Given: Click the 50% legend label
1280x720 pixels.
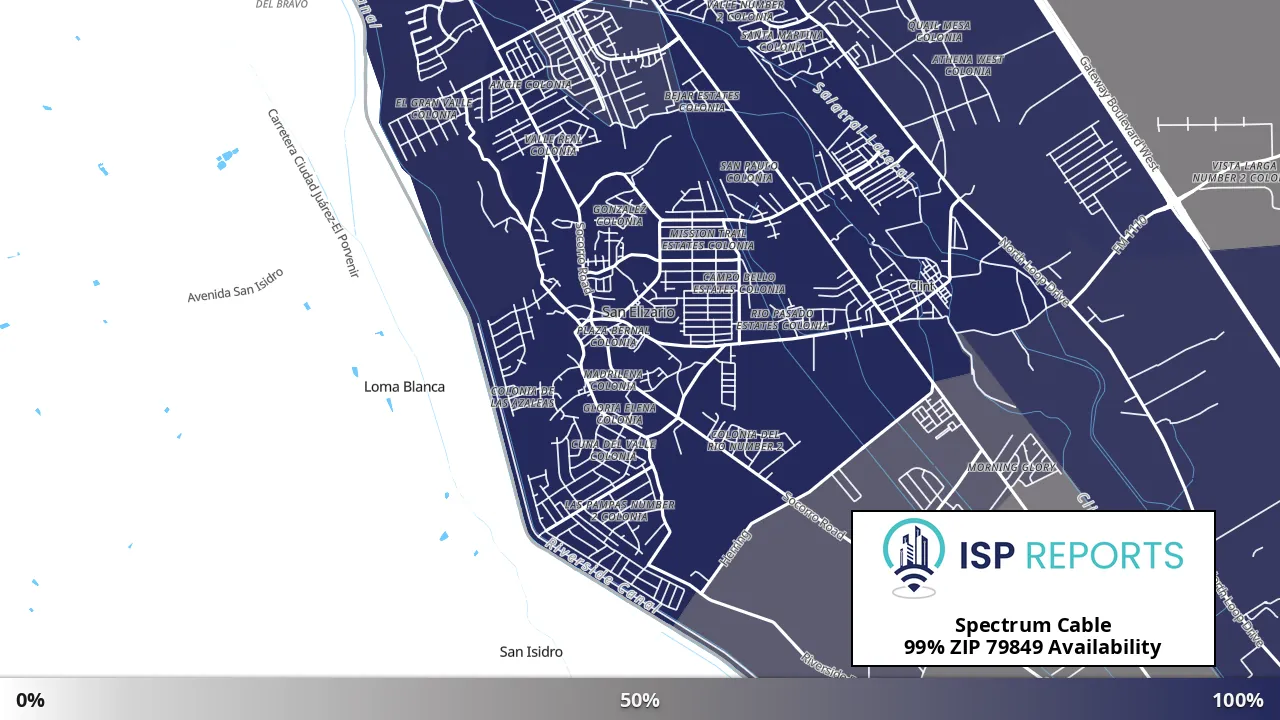Looking at the screenshot, I should pos(640,700).
